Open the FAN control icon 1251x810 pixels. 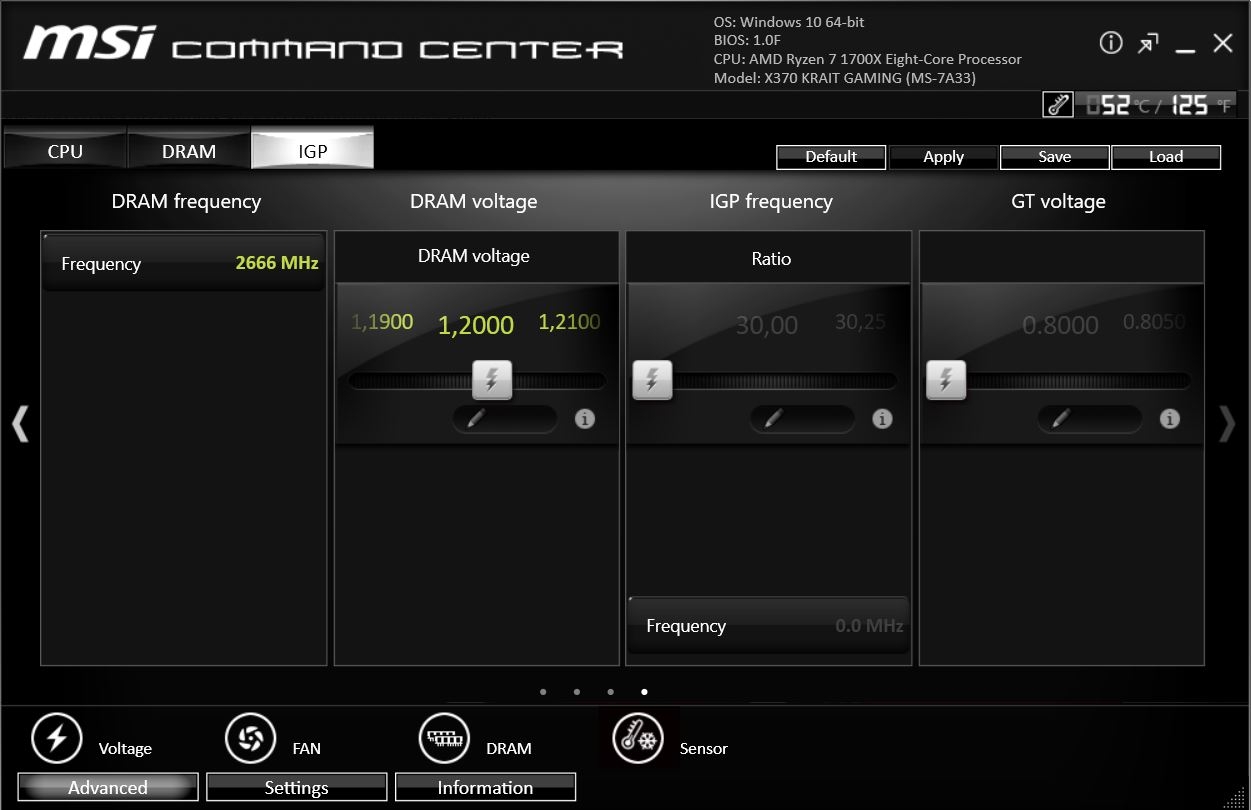click(x=250, y=739)
